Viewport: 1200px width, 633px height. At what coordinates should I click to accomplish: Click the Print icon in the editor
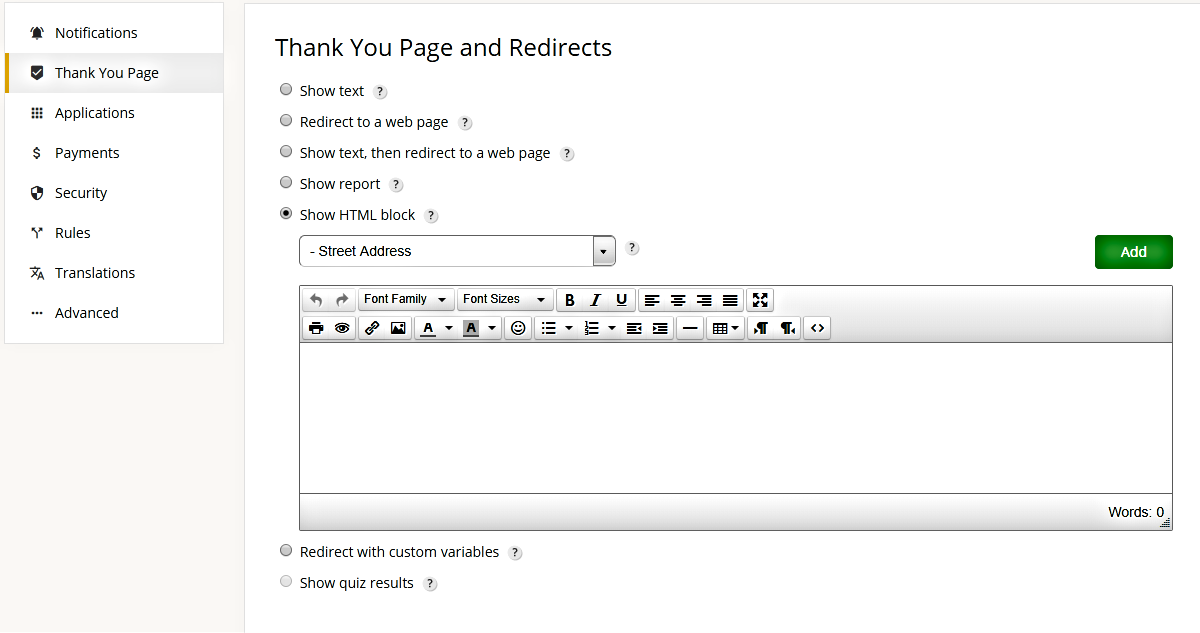pos(315,327)
